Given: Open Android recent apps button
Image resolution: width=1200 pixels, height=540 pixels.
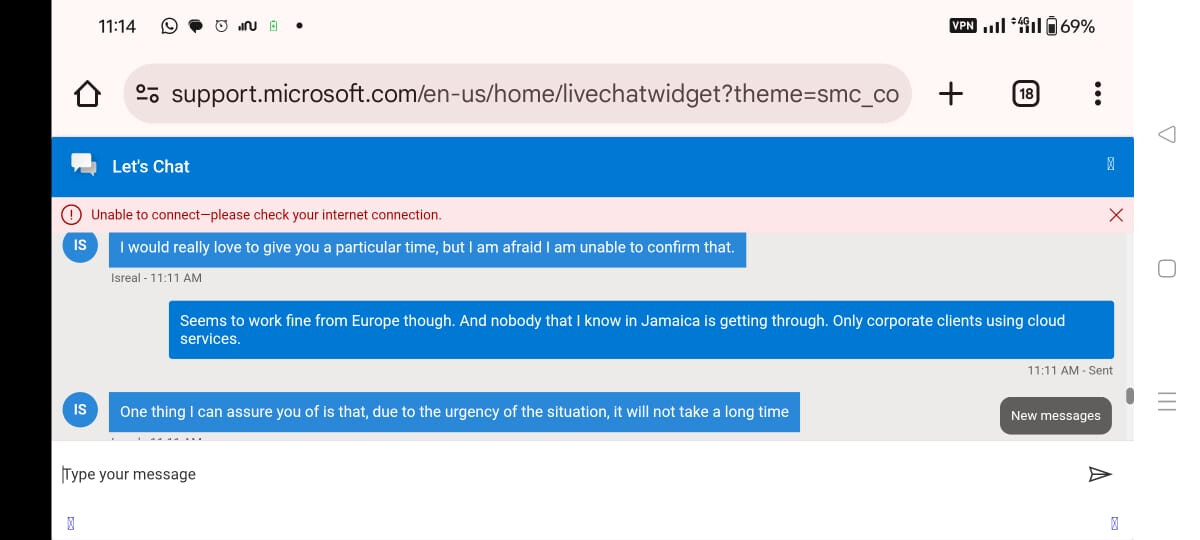Looking at the screenshot, I should pos(1166,401).
